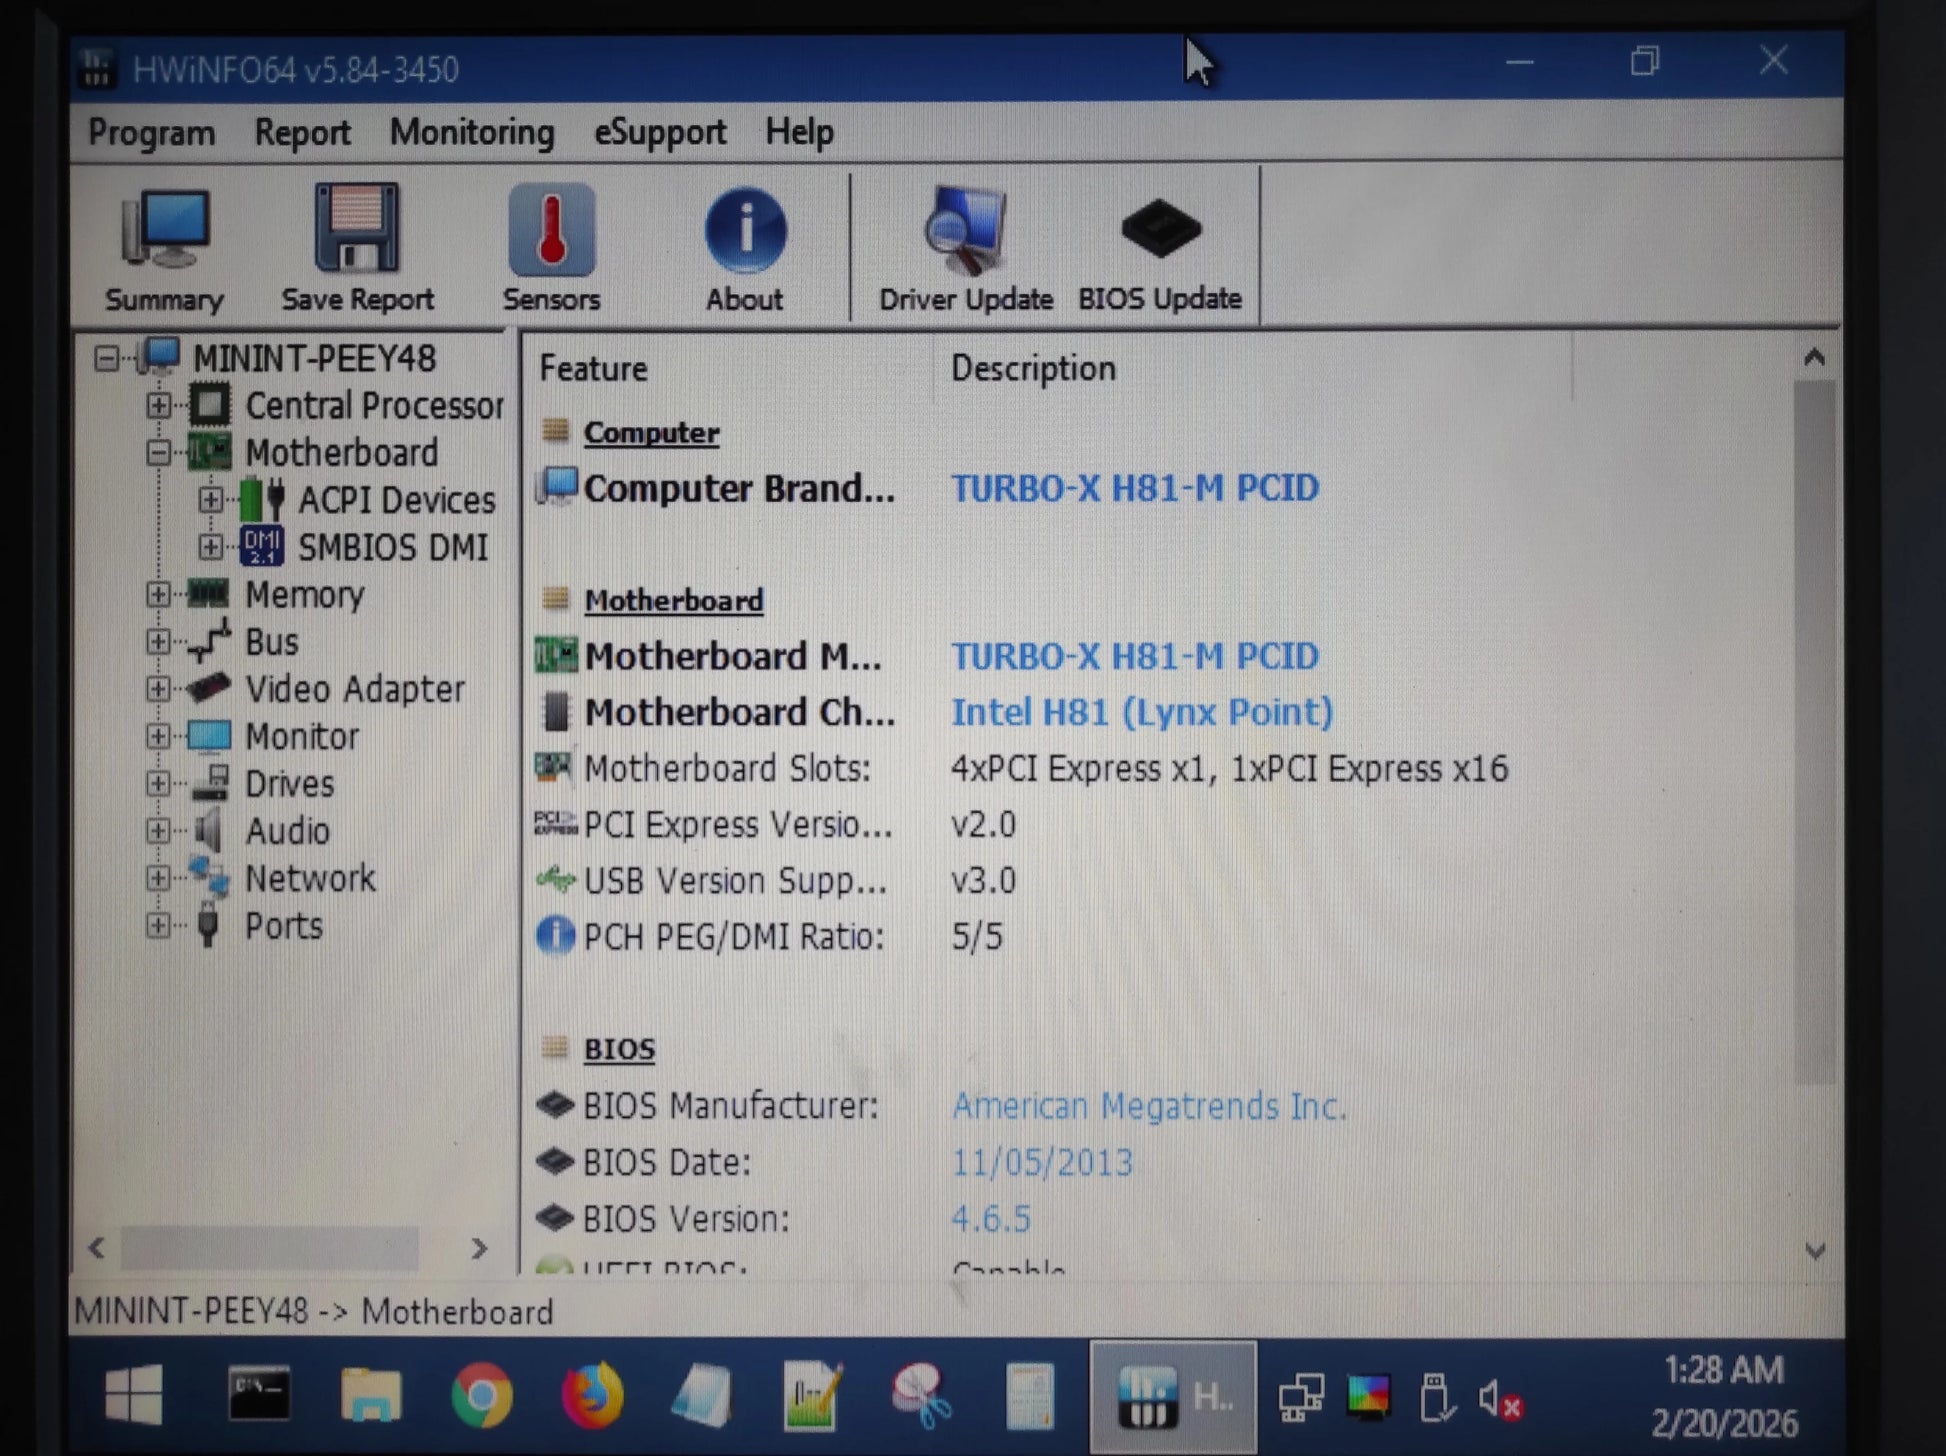Click the vertical scrollbar down arrow
This screenshot has width=1946, height=1456.
click(x=1815, y=1251)
